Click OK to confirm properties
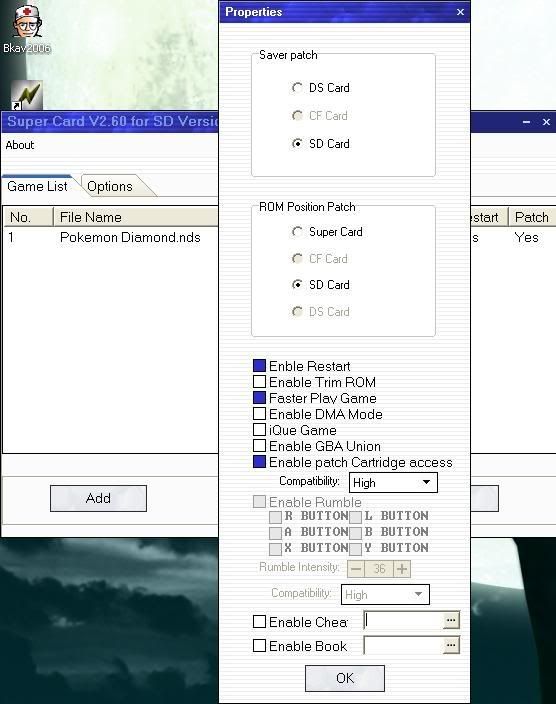 click(345, 678)
